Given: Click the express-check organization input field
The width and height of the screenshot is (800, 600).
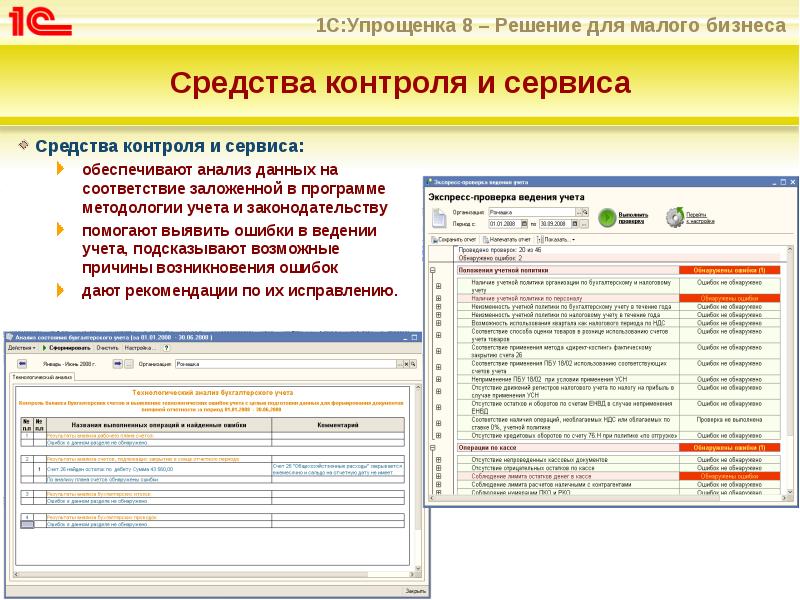Looking at the screenshot, I should coord(532,212).
